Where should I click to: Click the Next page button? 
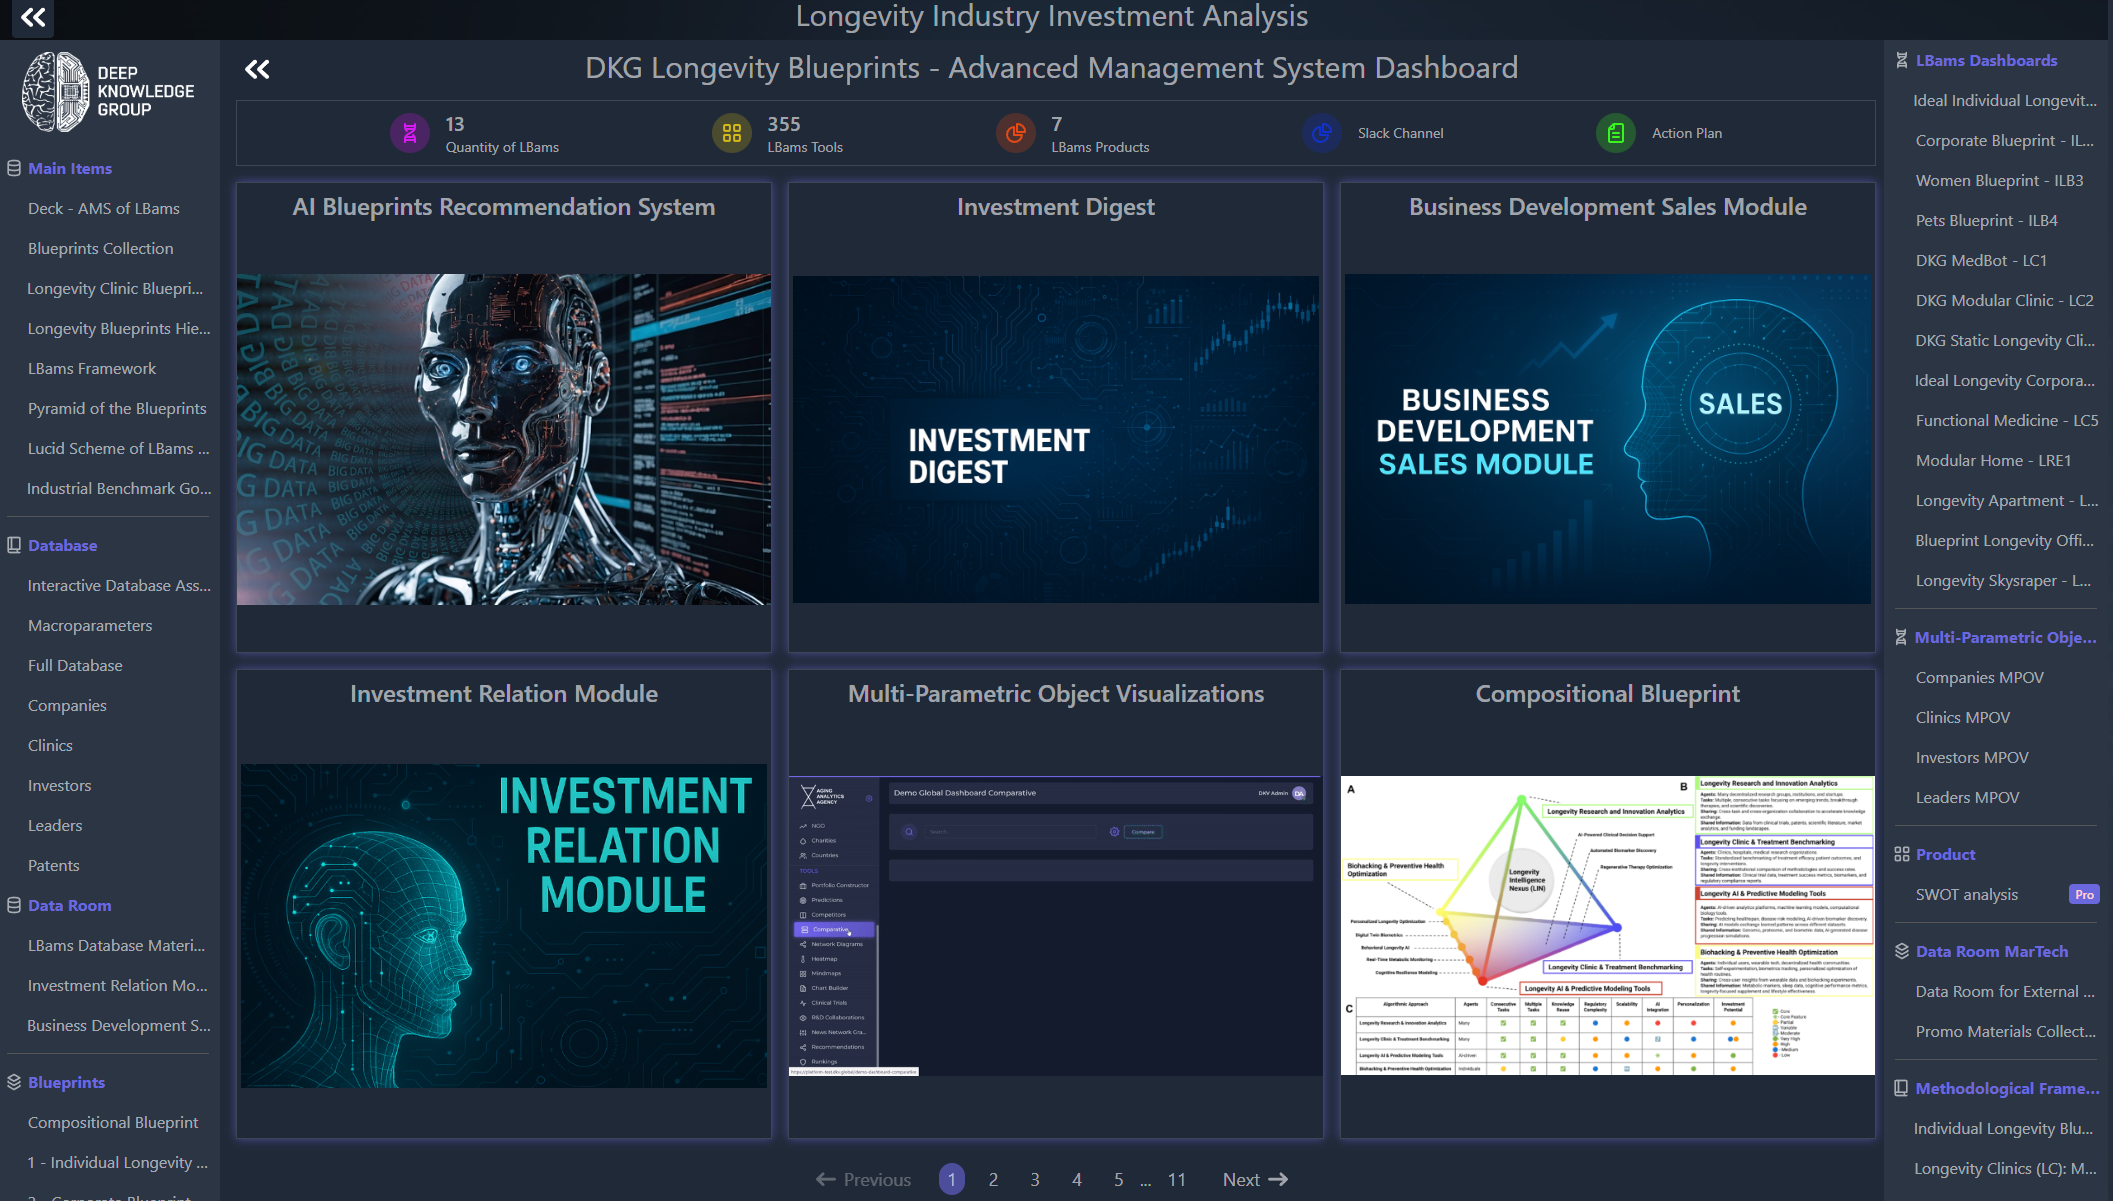pyautogui.click(x=1254, y=1180)
